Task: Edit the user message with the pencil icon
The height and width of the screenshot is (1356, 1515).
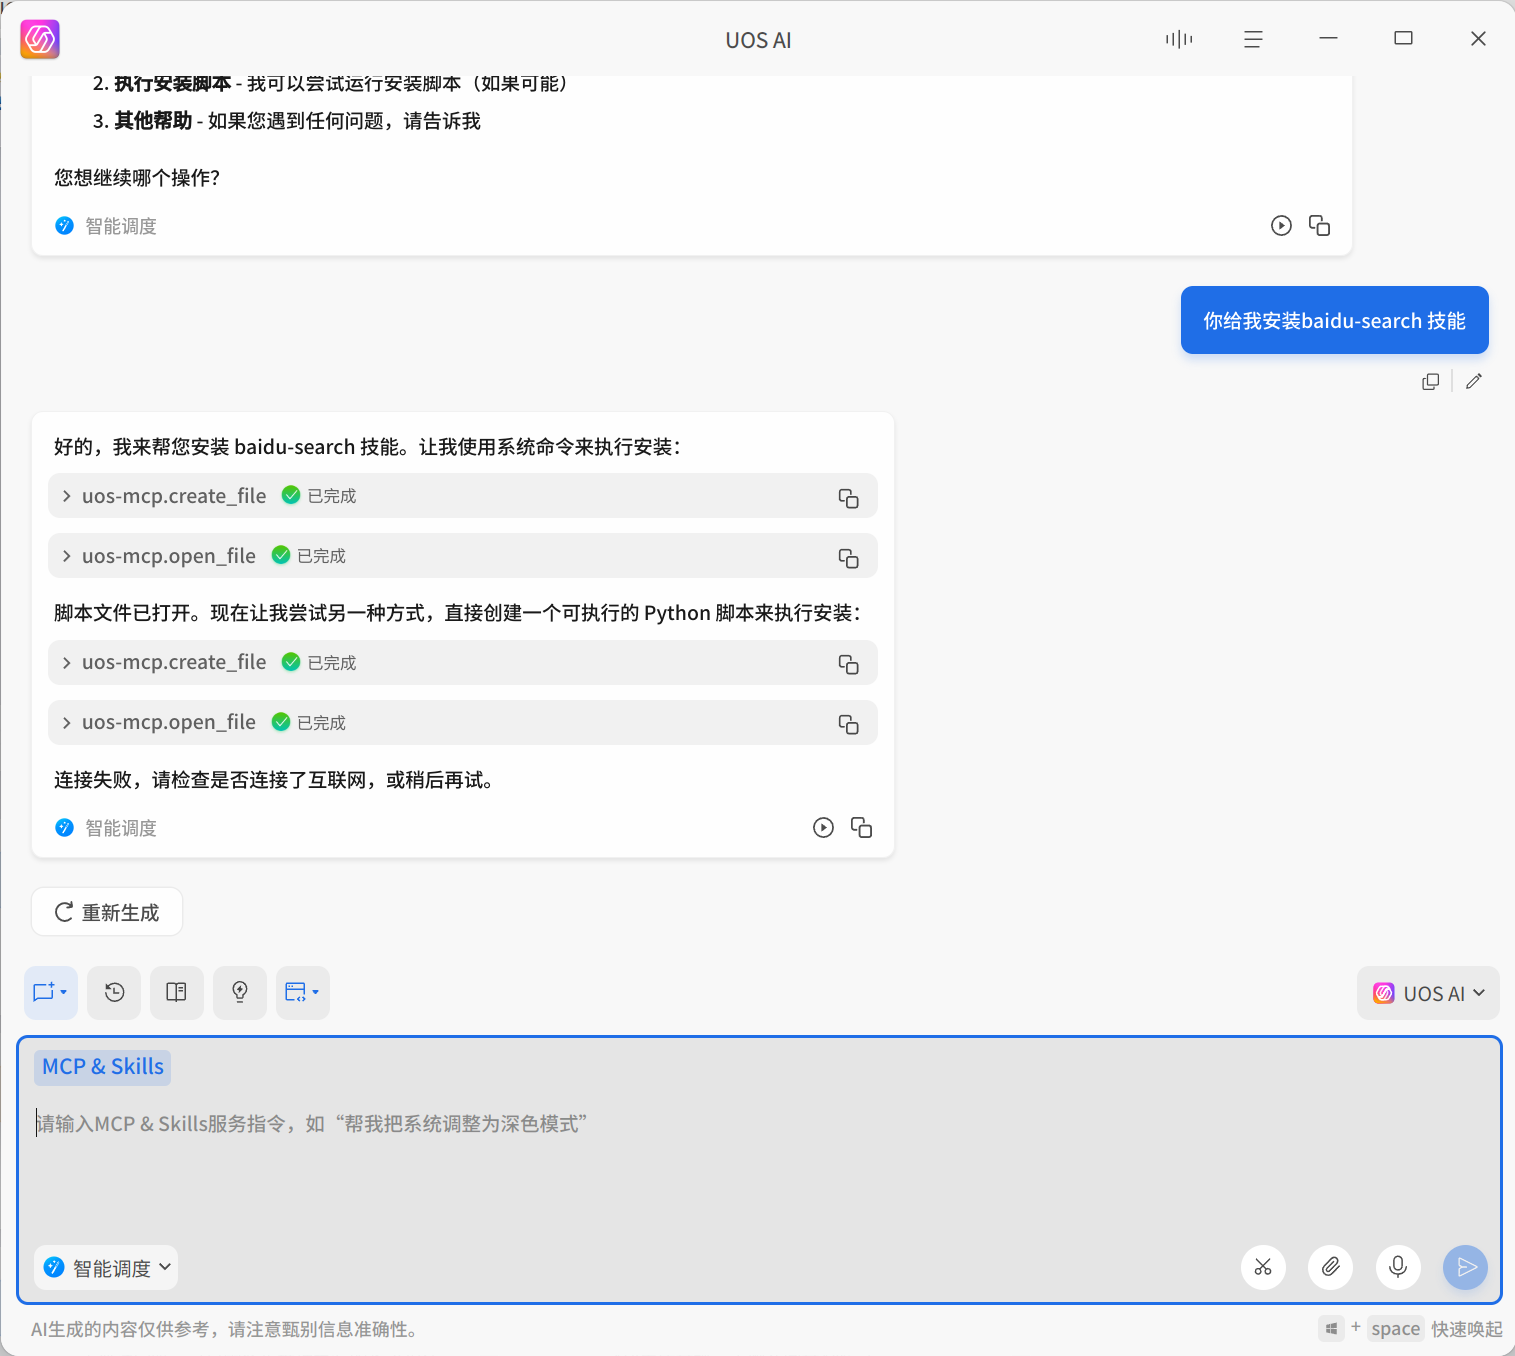Action: [x=1474, y=381]
